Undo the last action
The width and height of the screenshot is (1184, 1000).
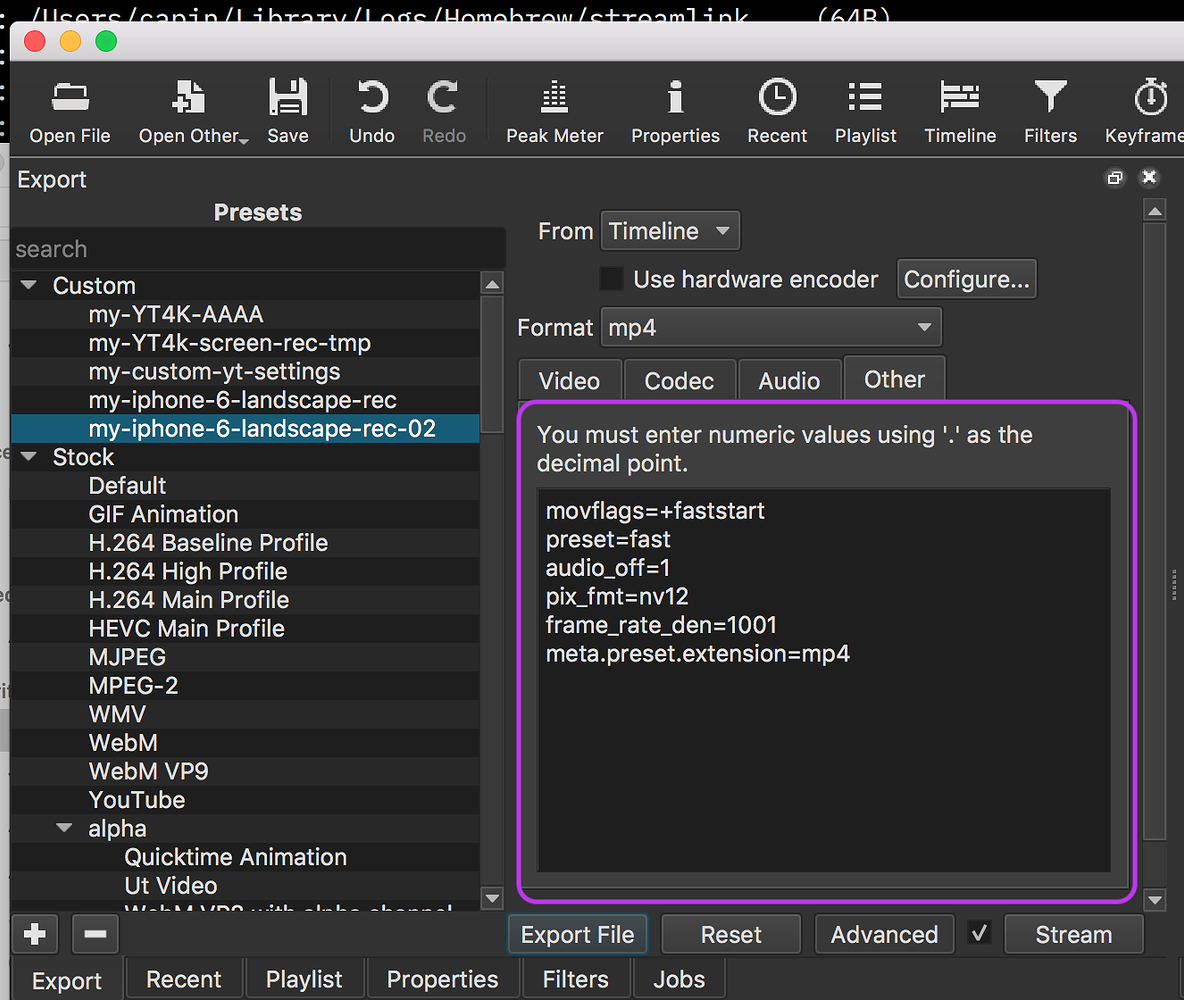click(371, 108)
